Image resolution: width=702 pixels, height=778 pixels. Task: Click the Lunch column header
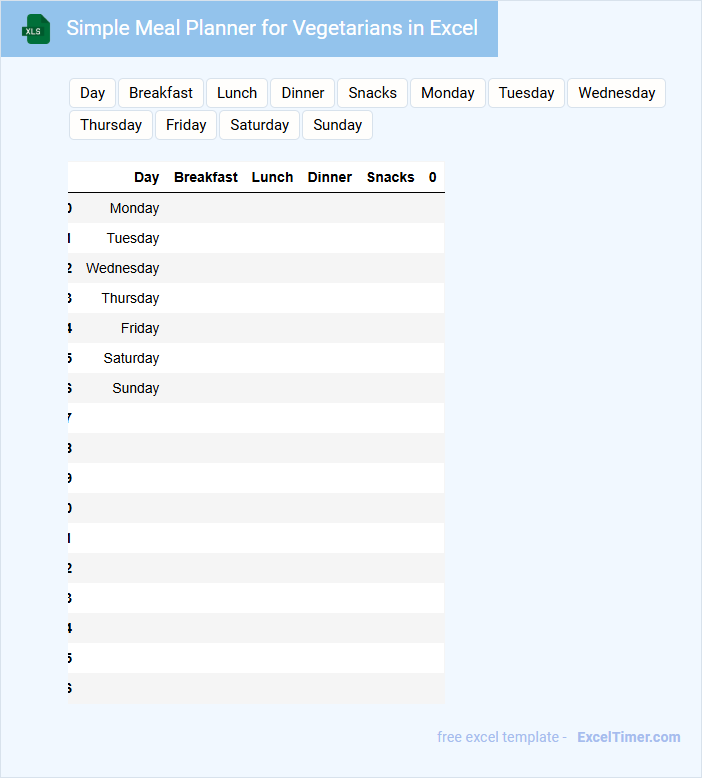click(272, 177)
